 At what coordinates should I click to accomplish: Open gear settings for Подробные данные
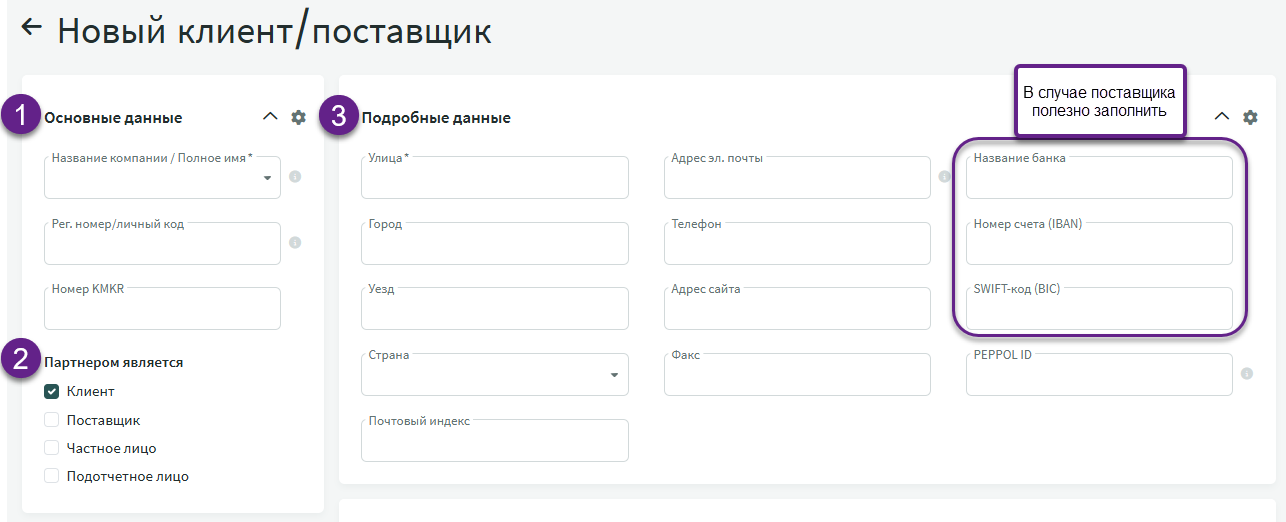1250,117
